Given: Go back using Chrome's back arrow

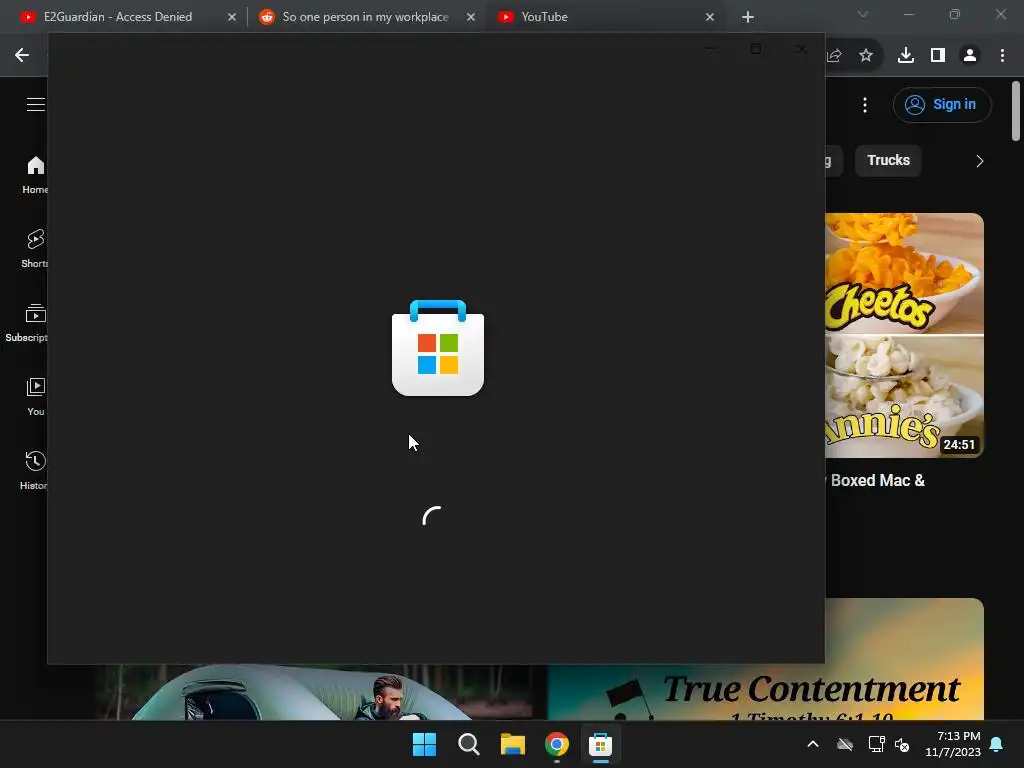Looking at the screenshot, I should click(x=22, y=56).
